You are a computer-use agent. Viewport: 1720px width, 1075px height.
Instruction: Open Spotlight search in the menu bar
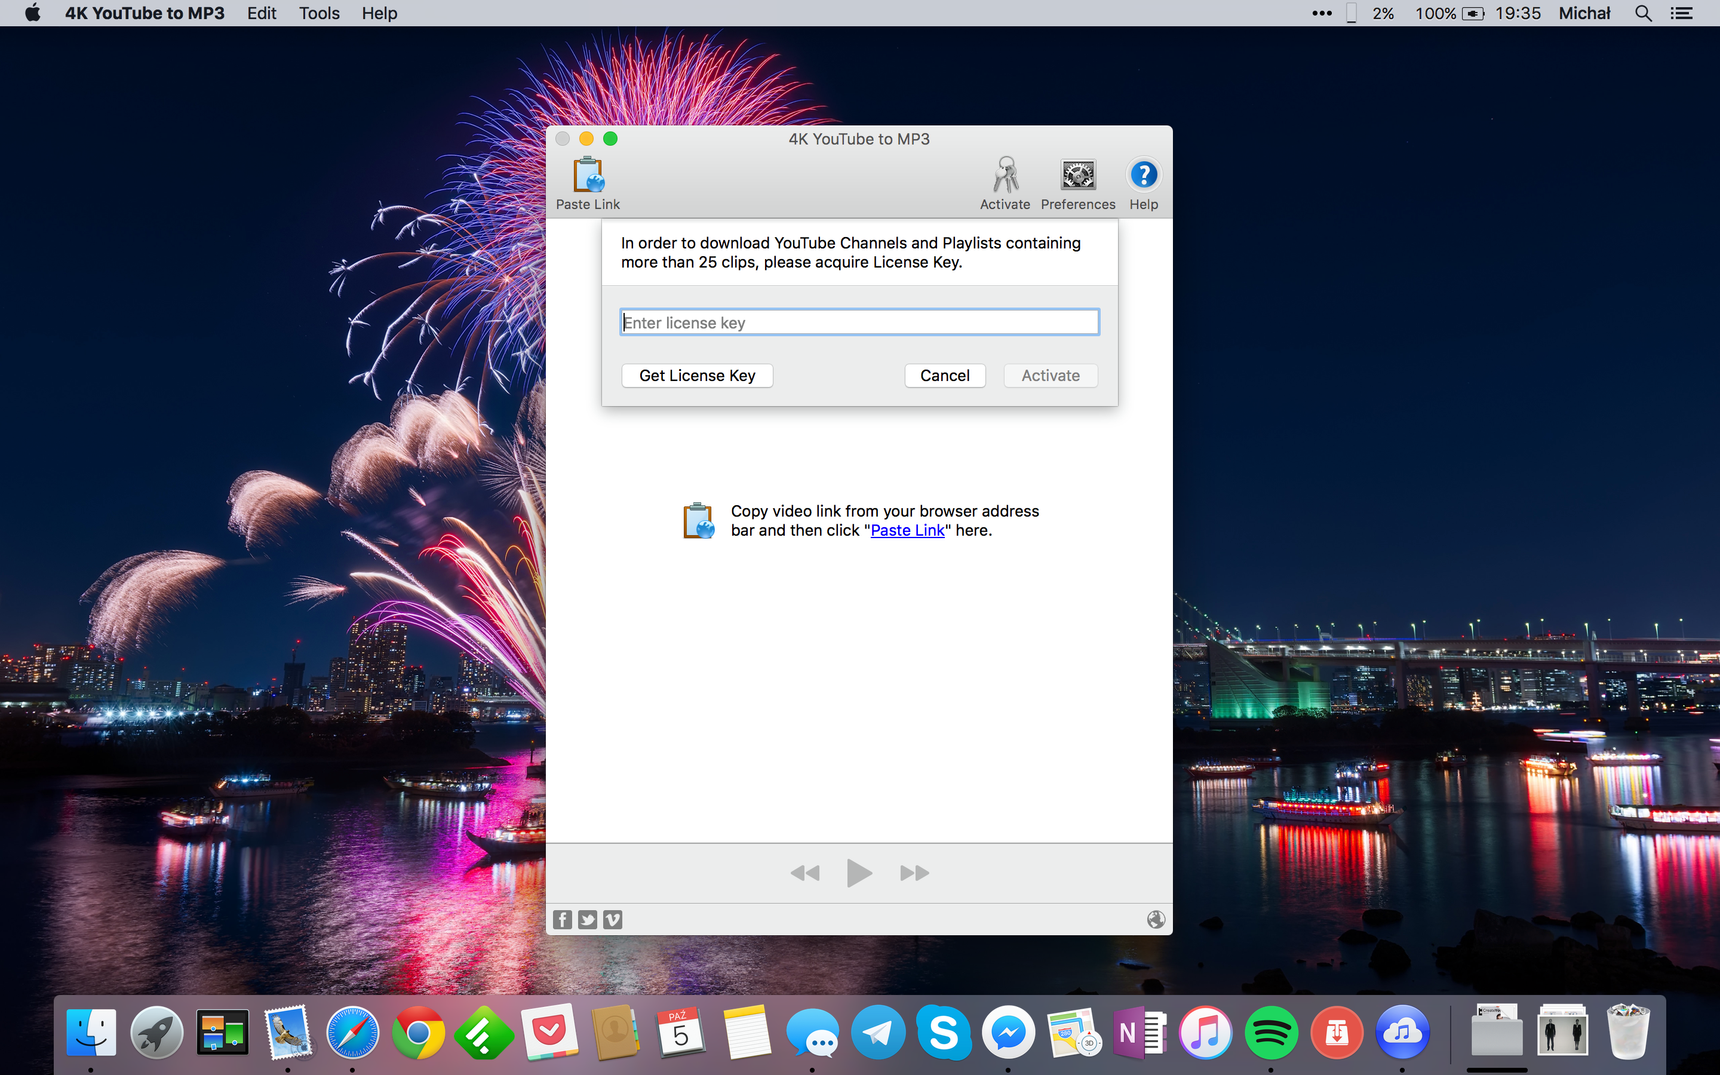(x=1643, y=13)
